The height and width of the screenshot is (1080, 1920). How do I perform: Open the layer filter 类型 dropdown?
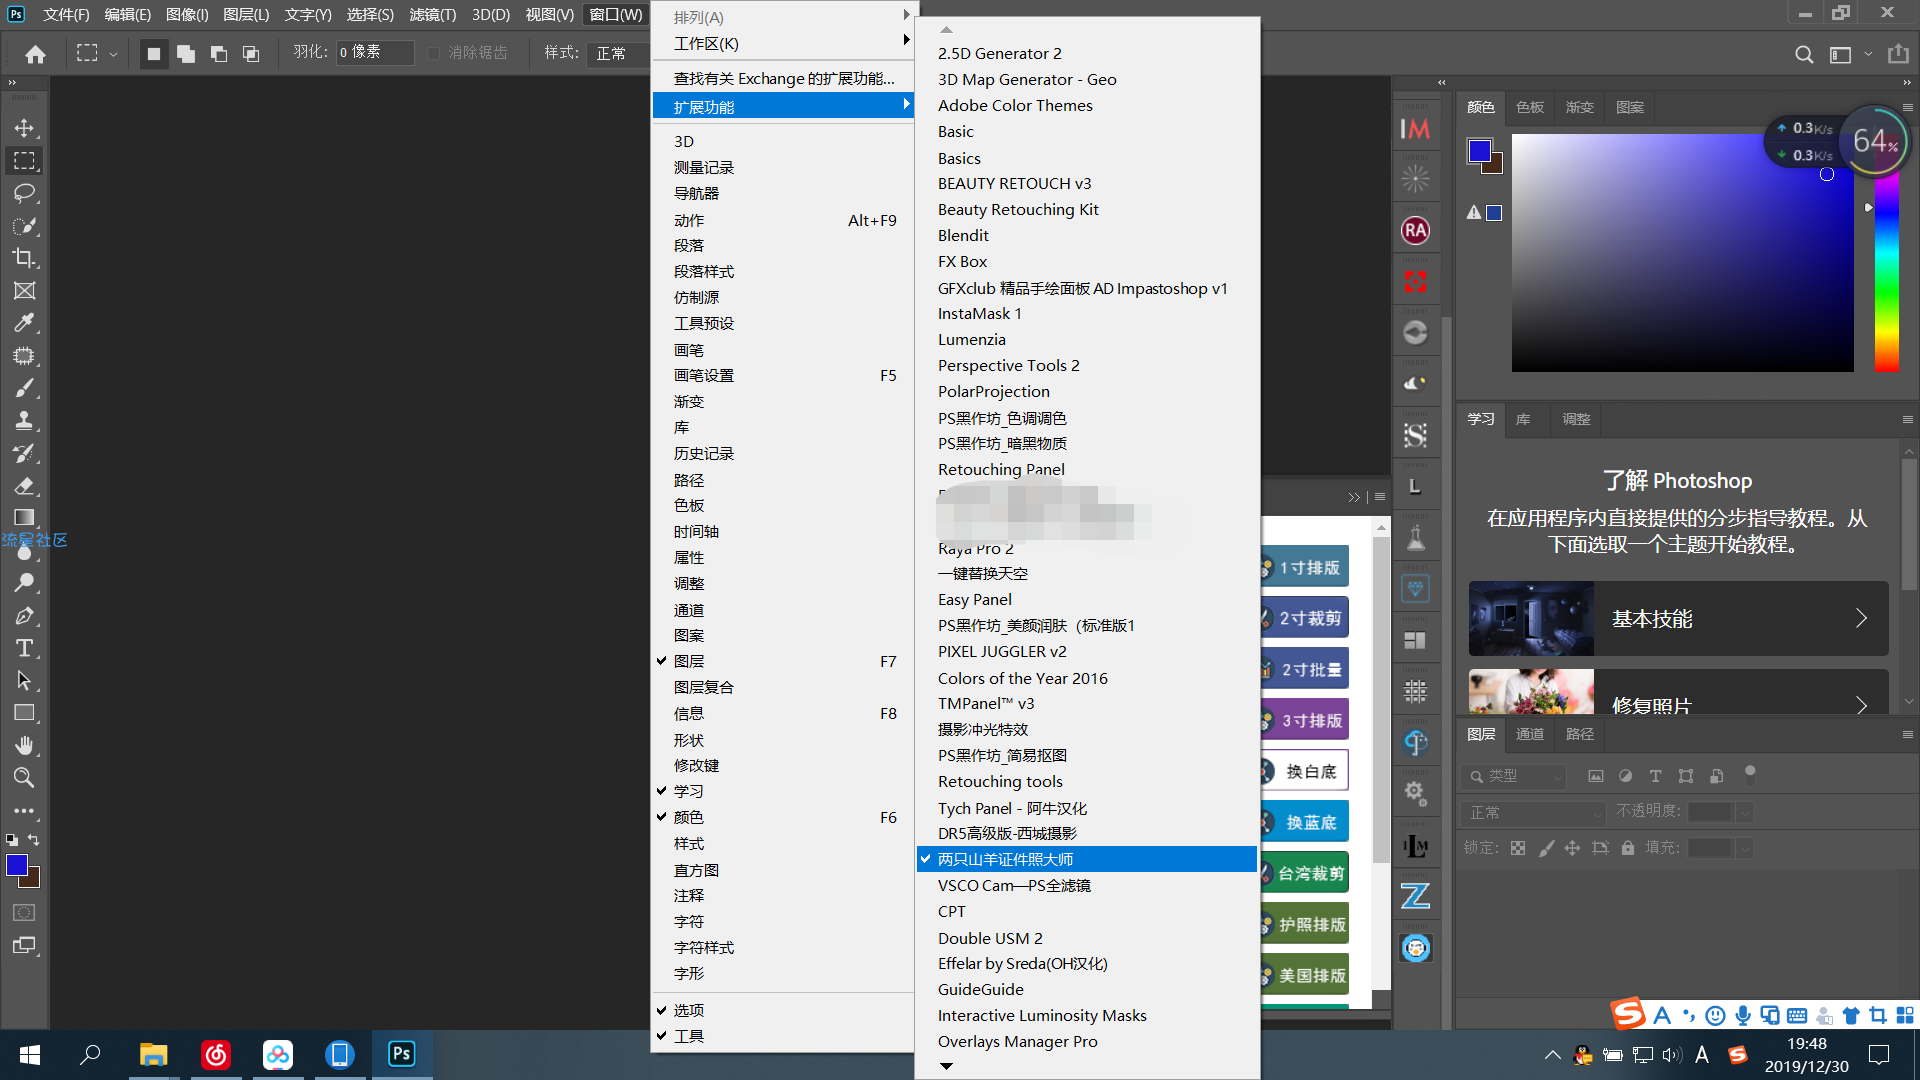pyautogui.click(x=1514, y=776)
